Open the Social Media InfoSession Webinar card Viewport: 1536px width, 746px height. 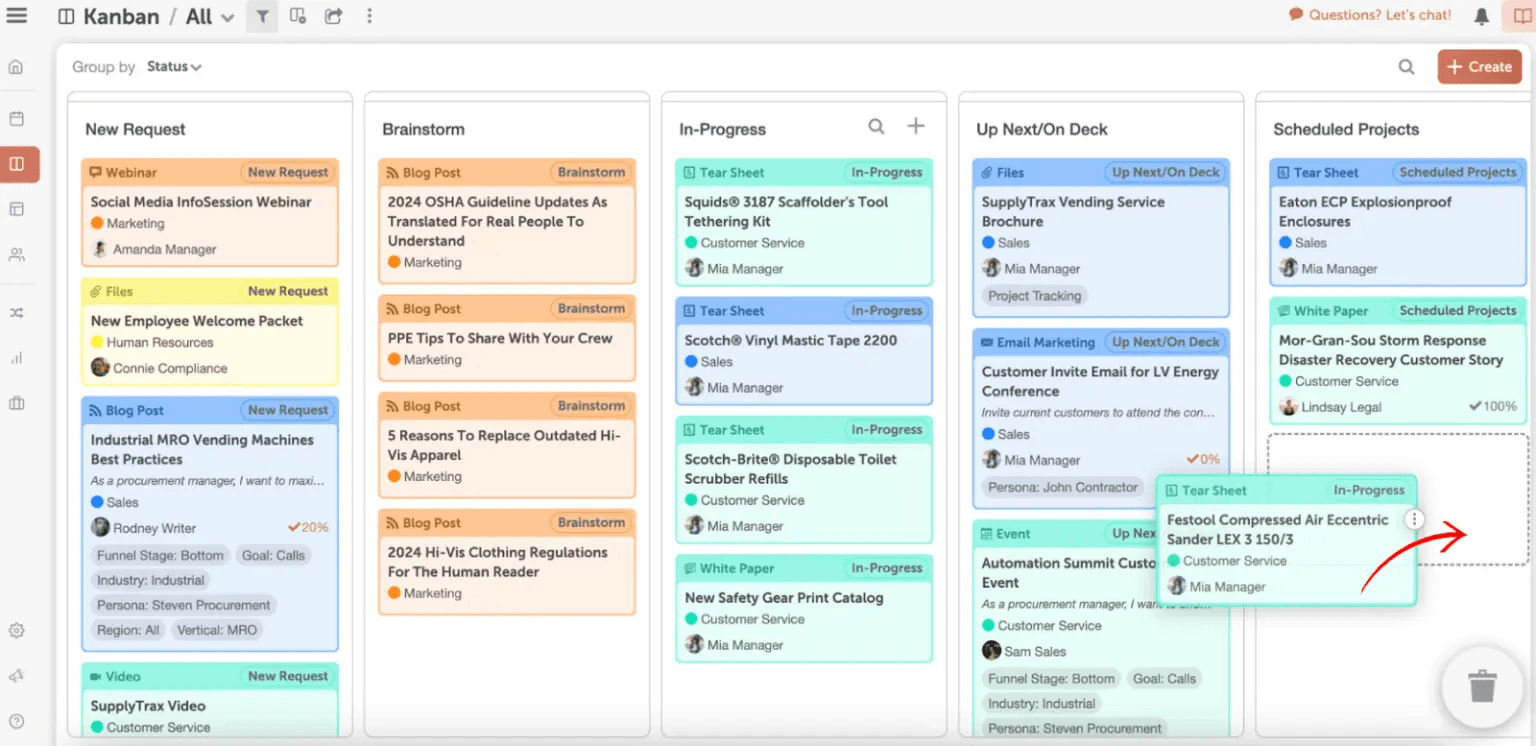(x=201, y=202)
